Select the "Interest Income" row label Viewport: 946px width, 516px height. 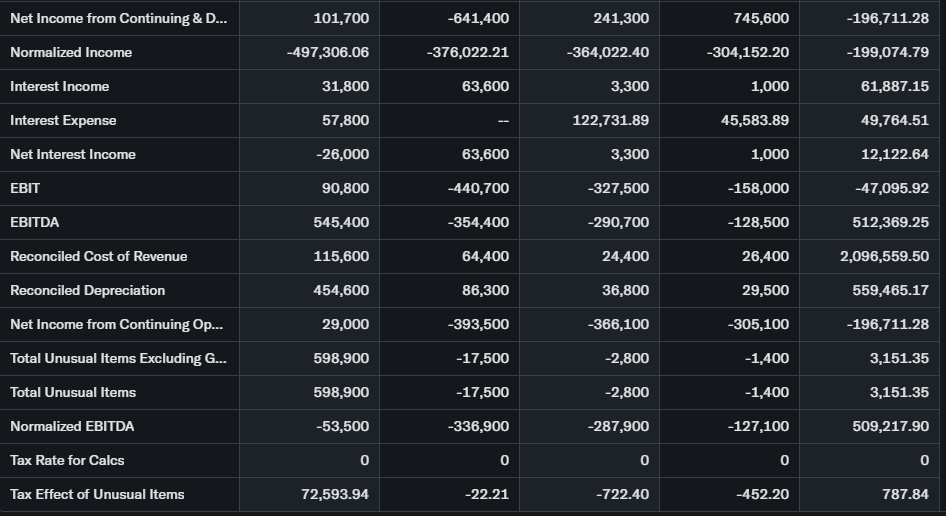pos(60,86)
